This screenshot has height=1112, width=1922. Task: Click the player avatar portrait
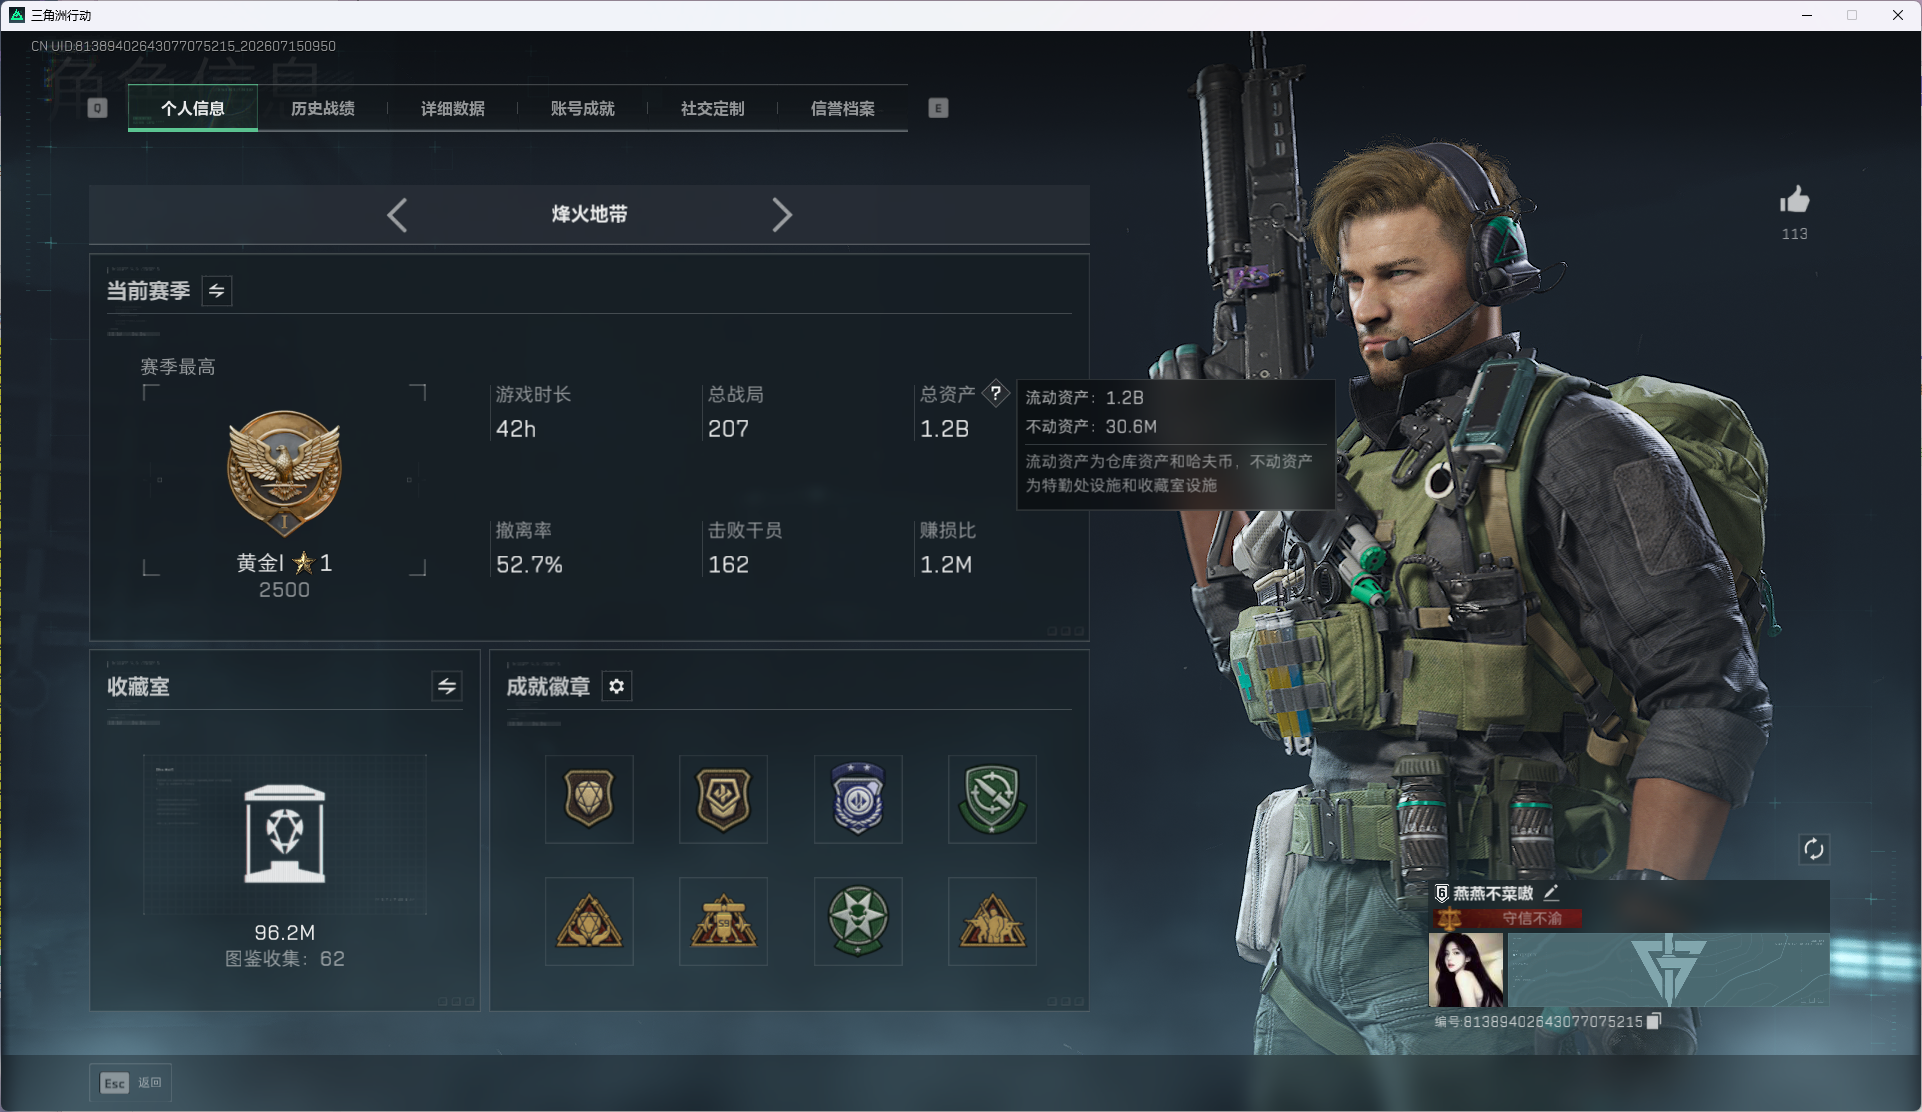coord(1466,970)
